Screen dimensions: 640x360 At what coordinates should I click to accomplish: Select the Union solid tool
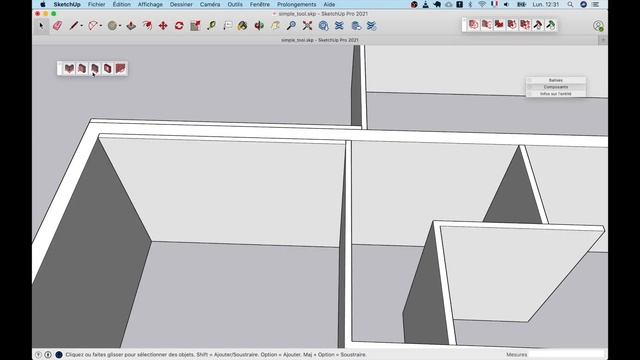pos(499,24)
